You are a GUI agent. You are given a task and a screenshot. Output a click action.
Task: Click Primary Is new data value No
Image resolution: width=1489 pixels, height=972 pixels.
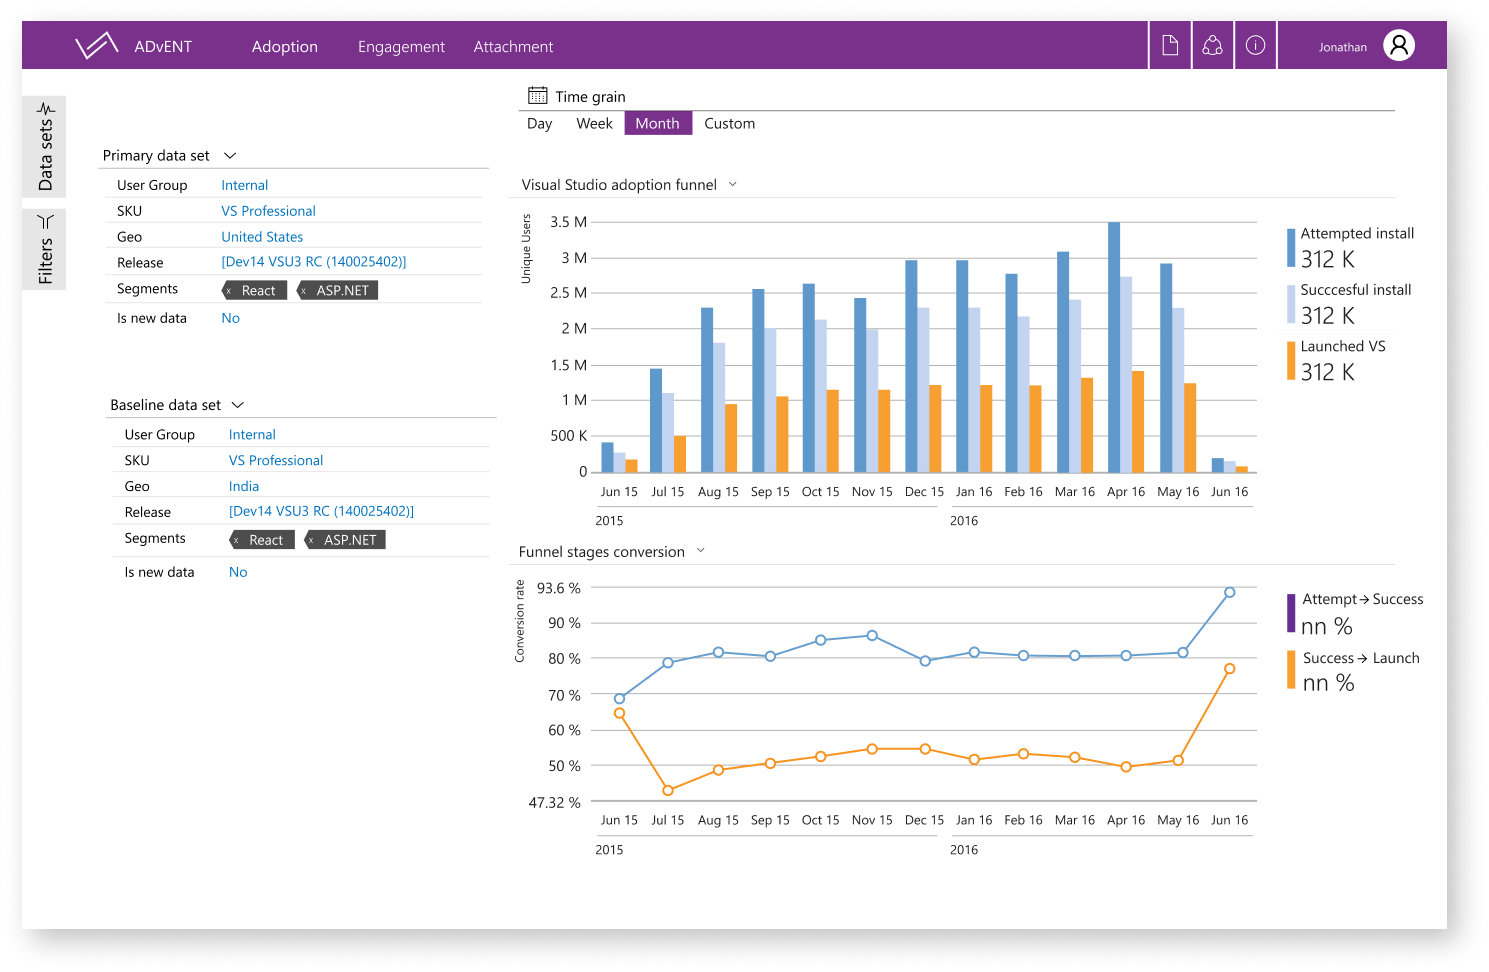click(x=231, y=318)
